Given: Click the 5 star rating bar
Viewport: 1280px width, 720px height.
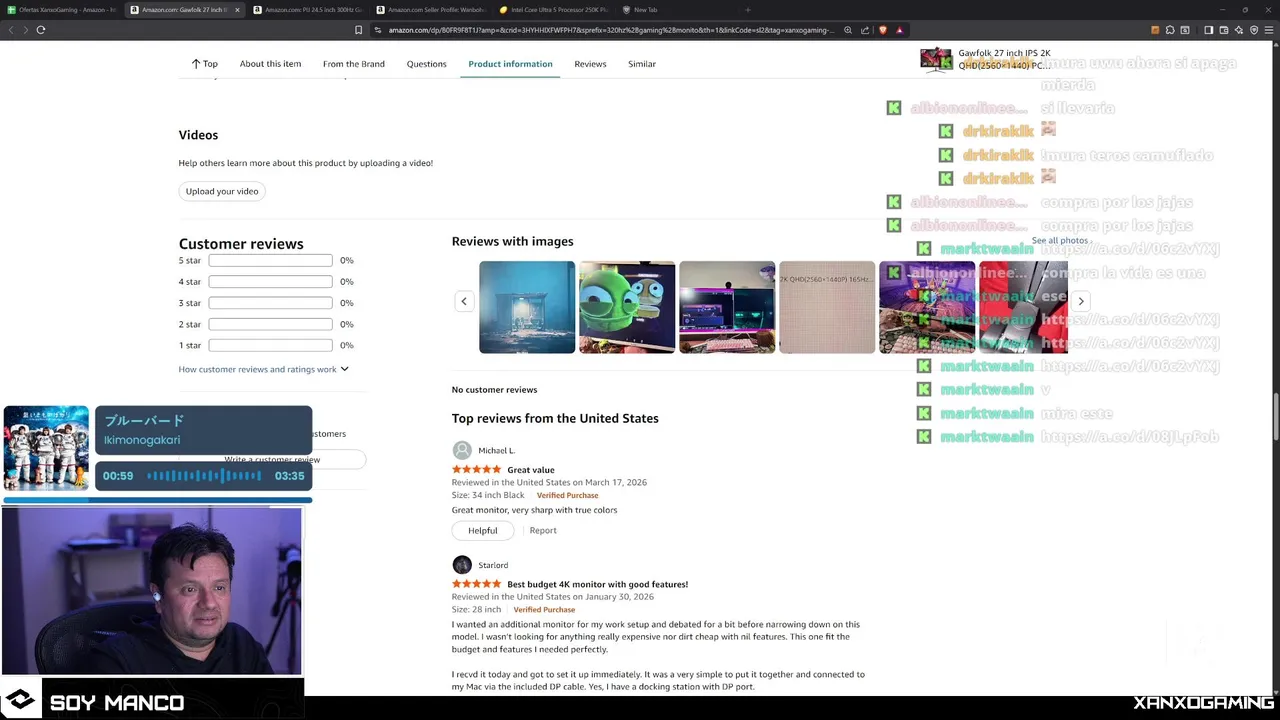Looking at the screenshot, I should [270, 260].
